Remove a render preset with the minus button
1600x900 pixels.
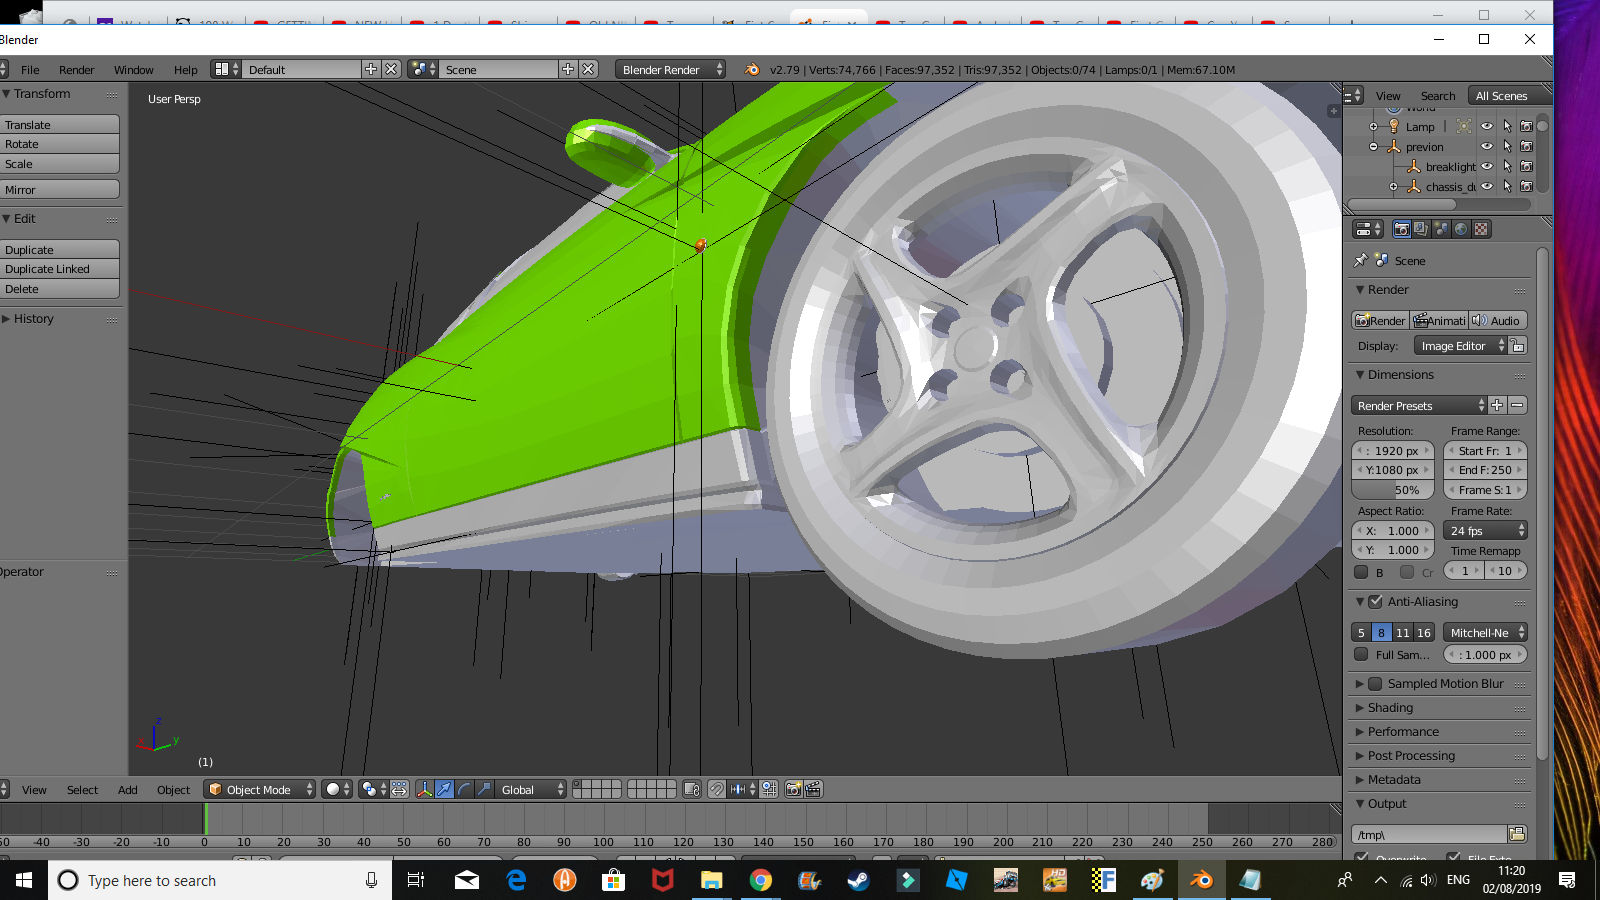point(1517,405)
